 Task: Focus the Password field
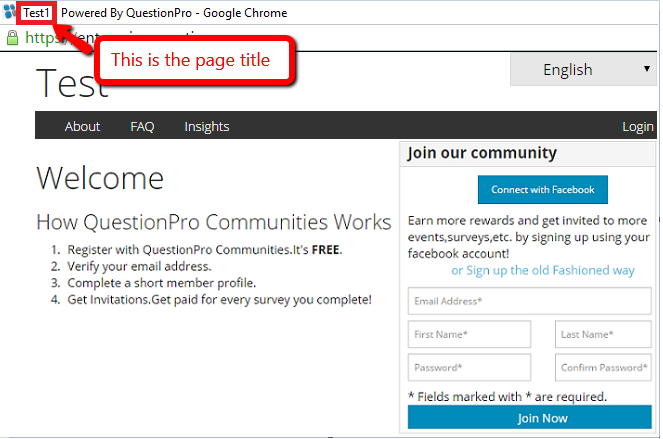469,368
